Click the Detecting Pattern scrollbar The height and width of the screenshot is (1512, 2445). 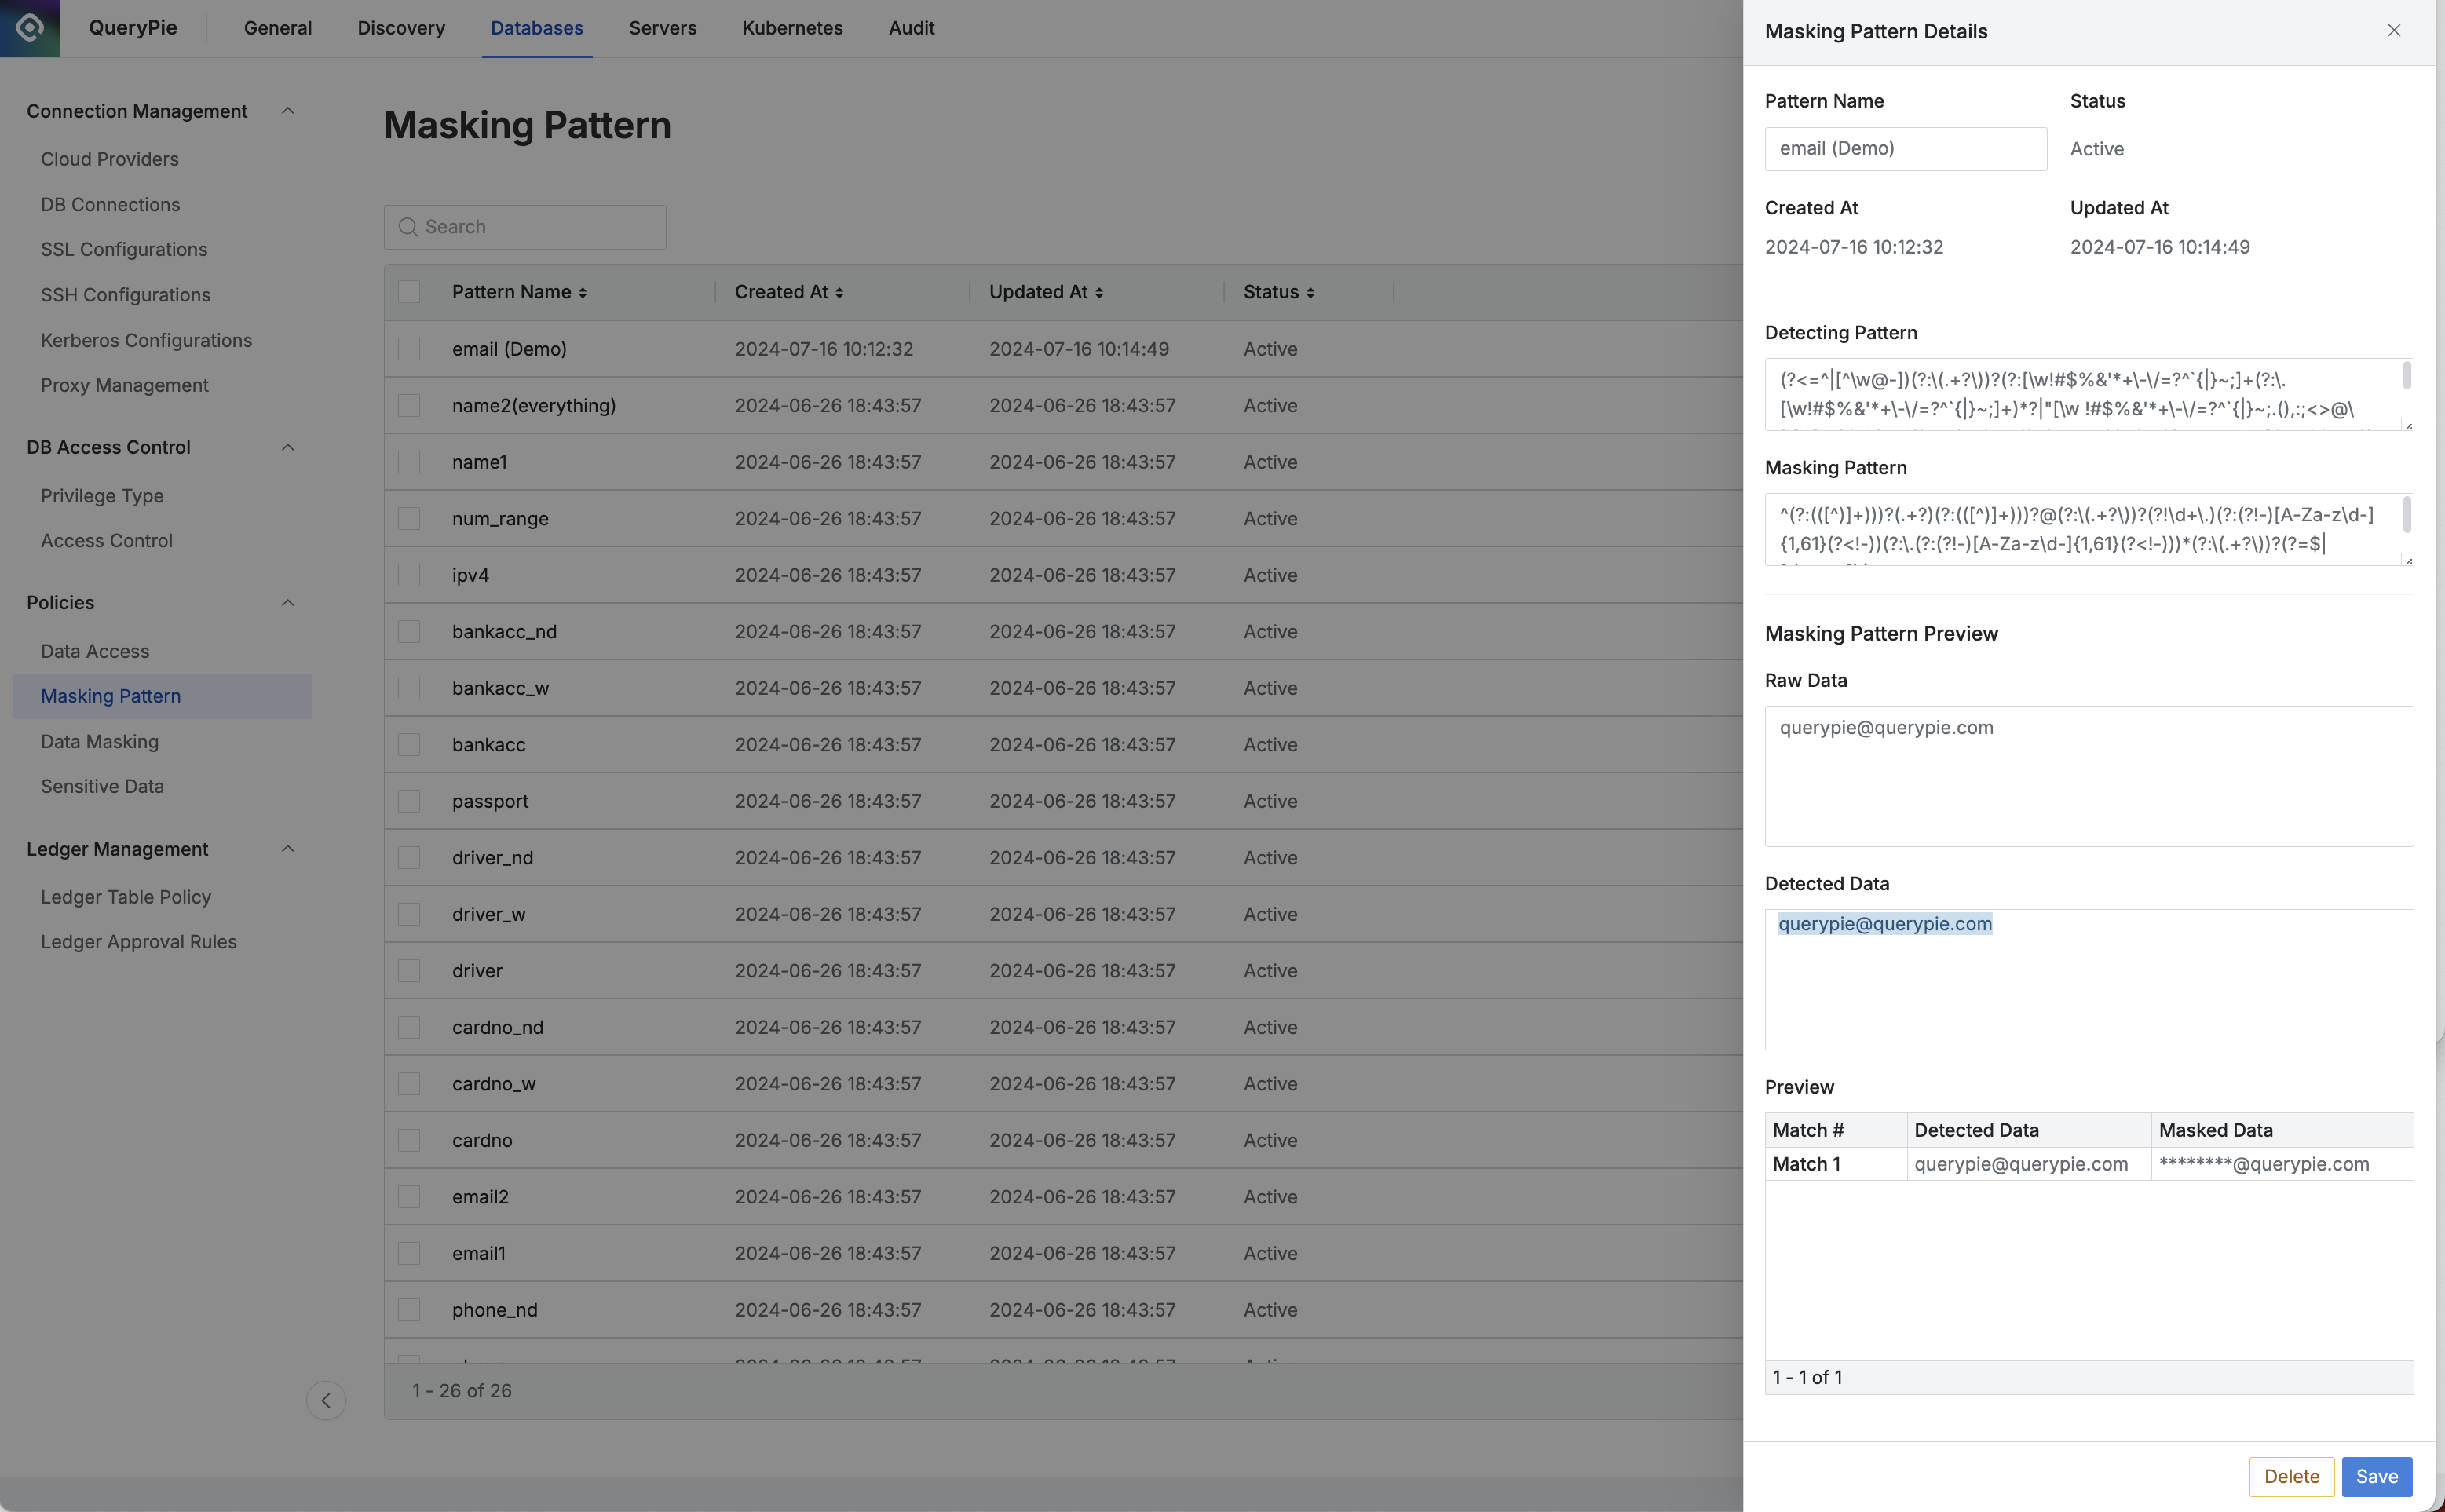(x=2406, y=377)
